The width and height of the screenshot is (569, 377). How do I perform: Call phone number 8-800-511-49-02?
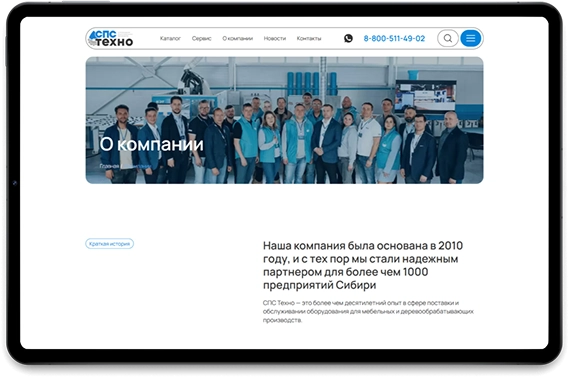click(x=394, y=38)
